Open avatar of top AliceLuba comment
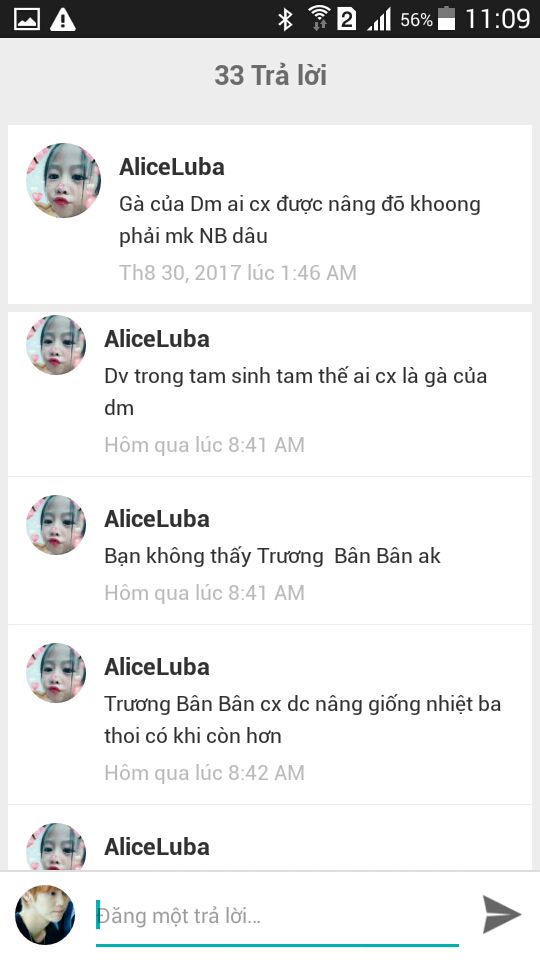This screenshot has height=960, width=540. (x=64, y=180)
